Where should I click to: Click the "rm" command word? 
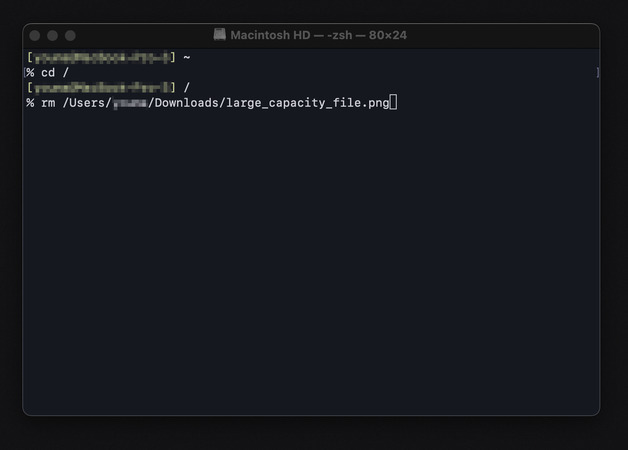(x=48, y=102)
